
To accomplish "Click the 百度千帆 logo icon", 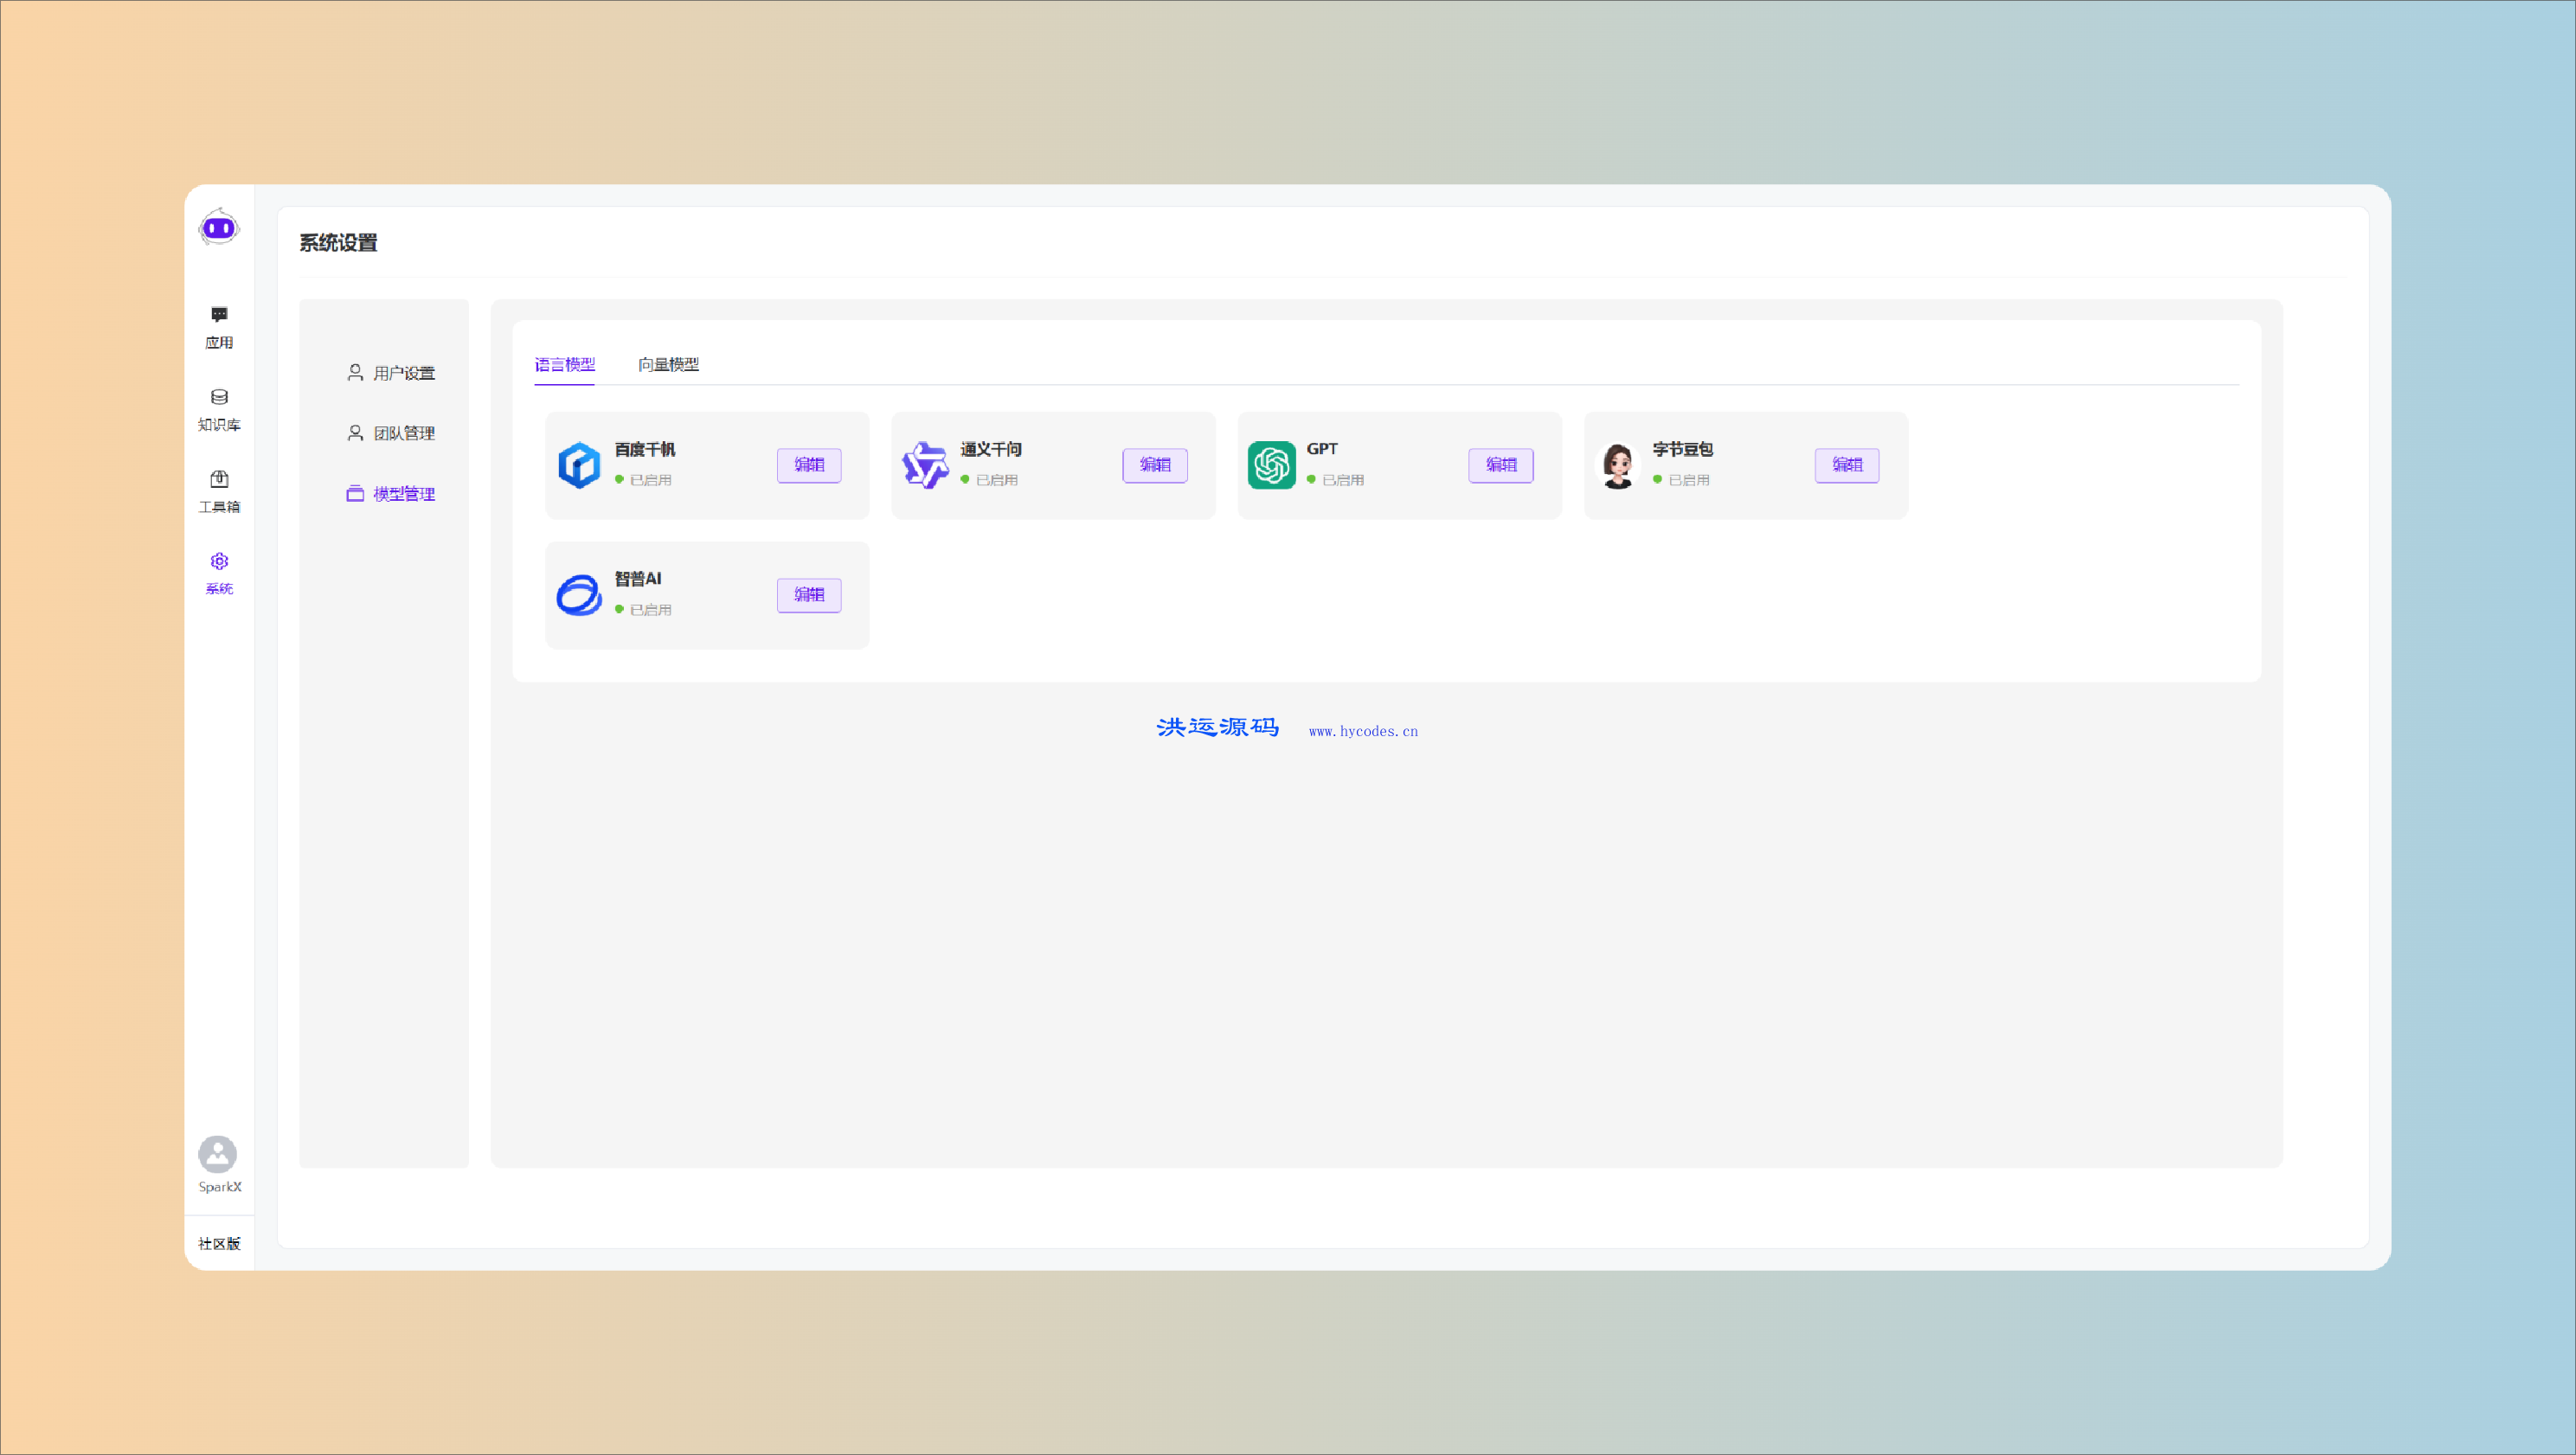I will coord(579,465).
